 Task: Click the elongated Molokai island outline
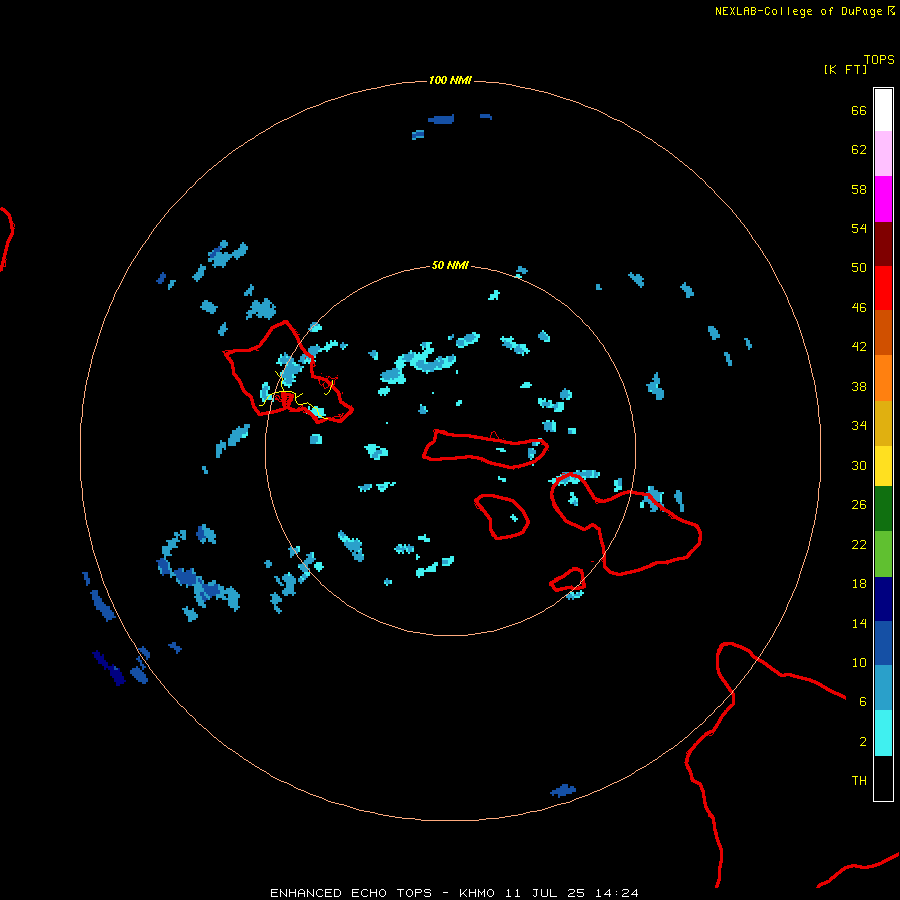point(486,449)
